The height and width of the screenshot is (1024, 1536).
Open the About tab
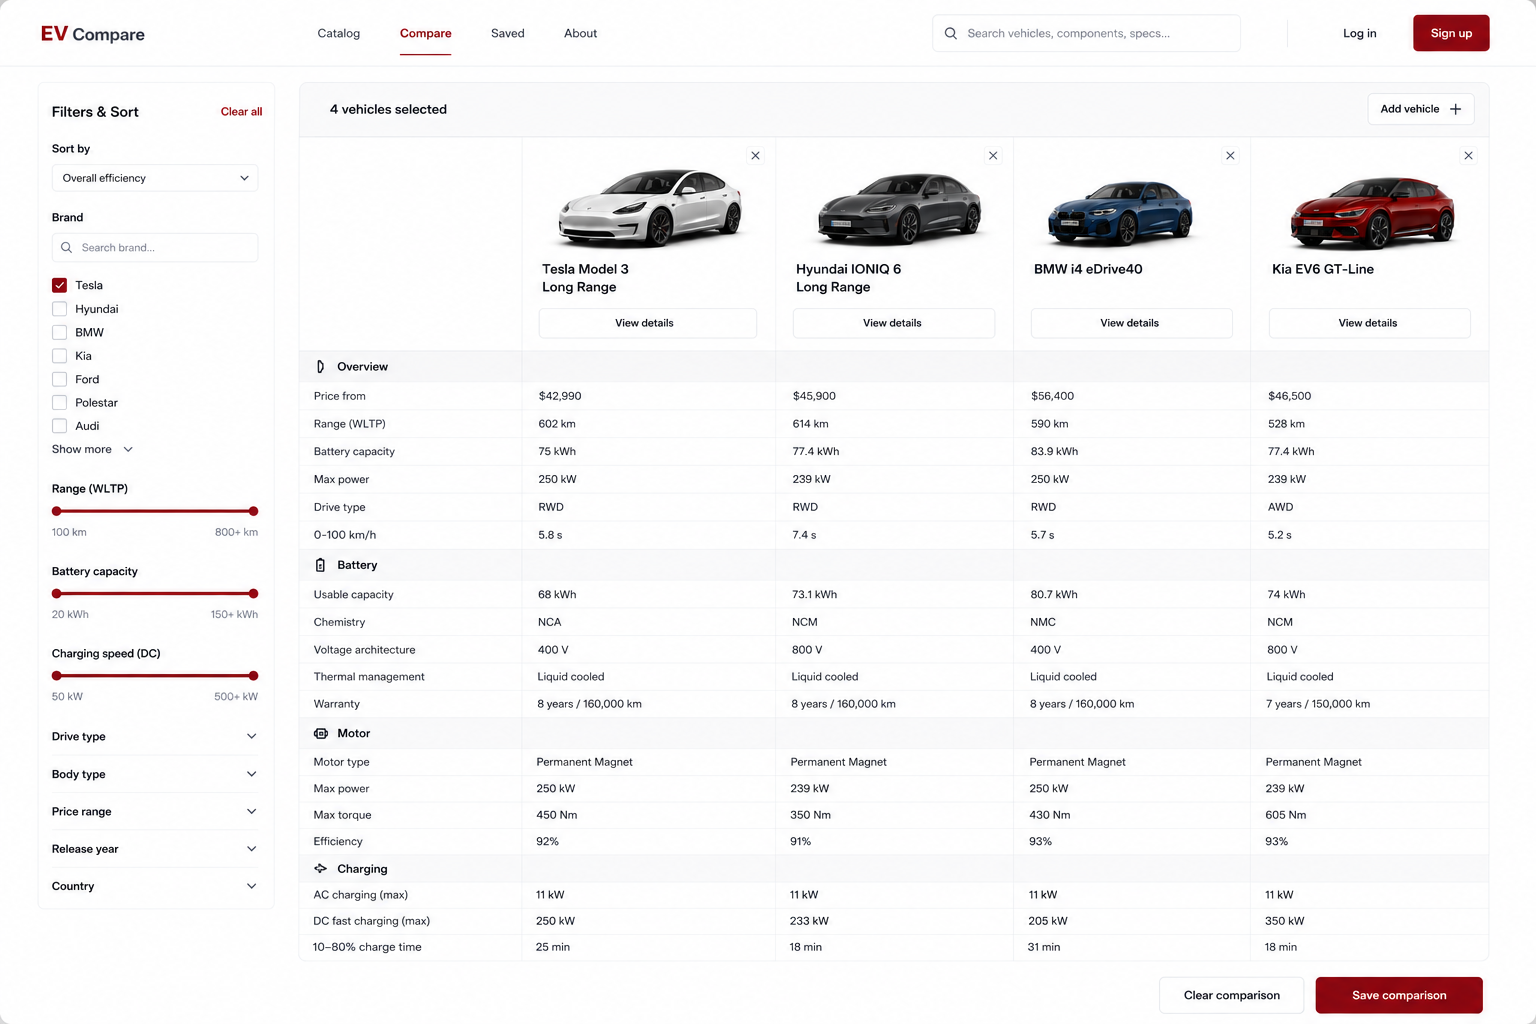[x=580, y=33]
